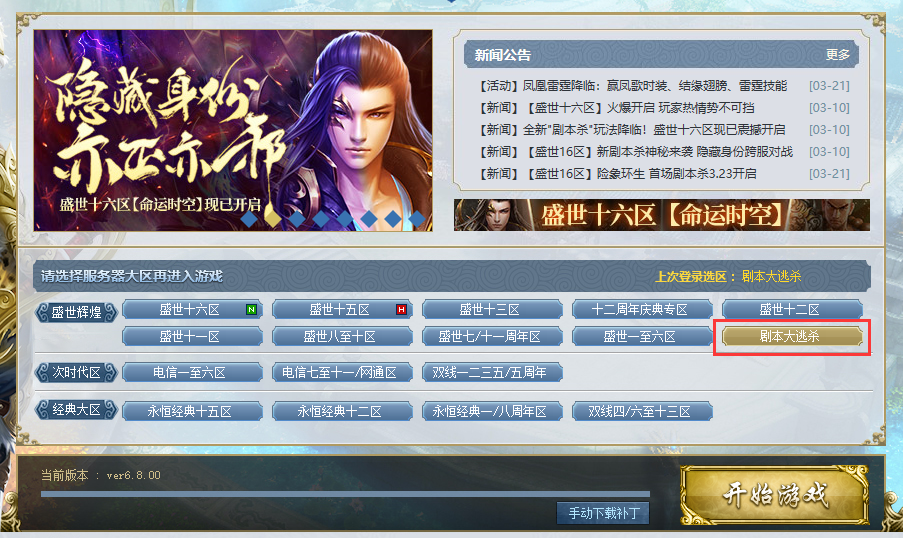Click the 盛世十六区【命运时空】 banner image
The height and width of the screenshot is (538, 903).
tap(662, 215)
